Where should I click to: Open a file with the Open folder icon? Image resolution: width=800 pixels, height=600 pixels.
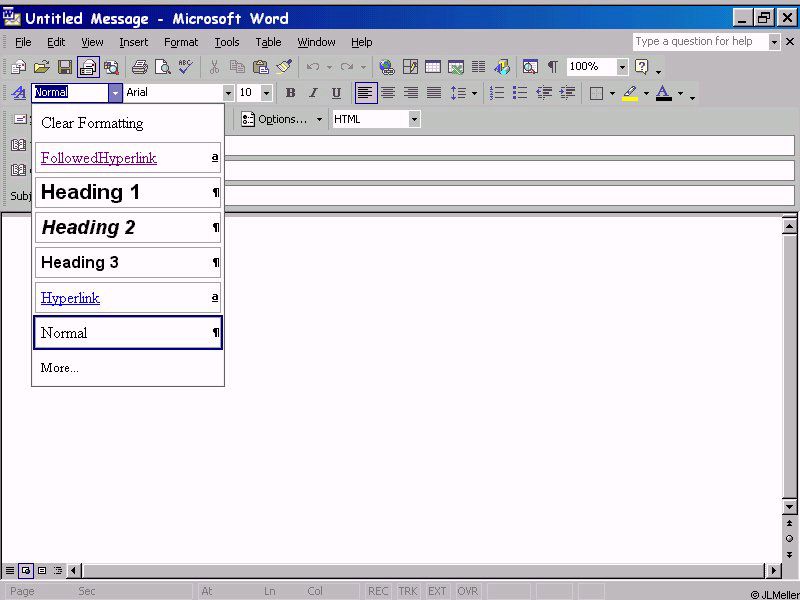coord(42,67)
